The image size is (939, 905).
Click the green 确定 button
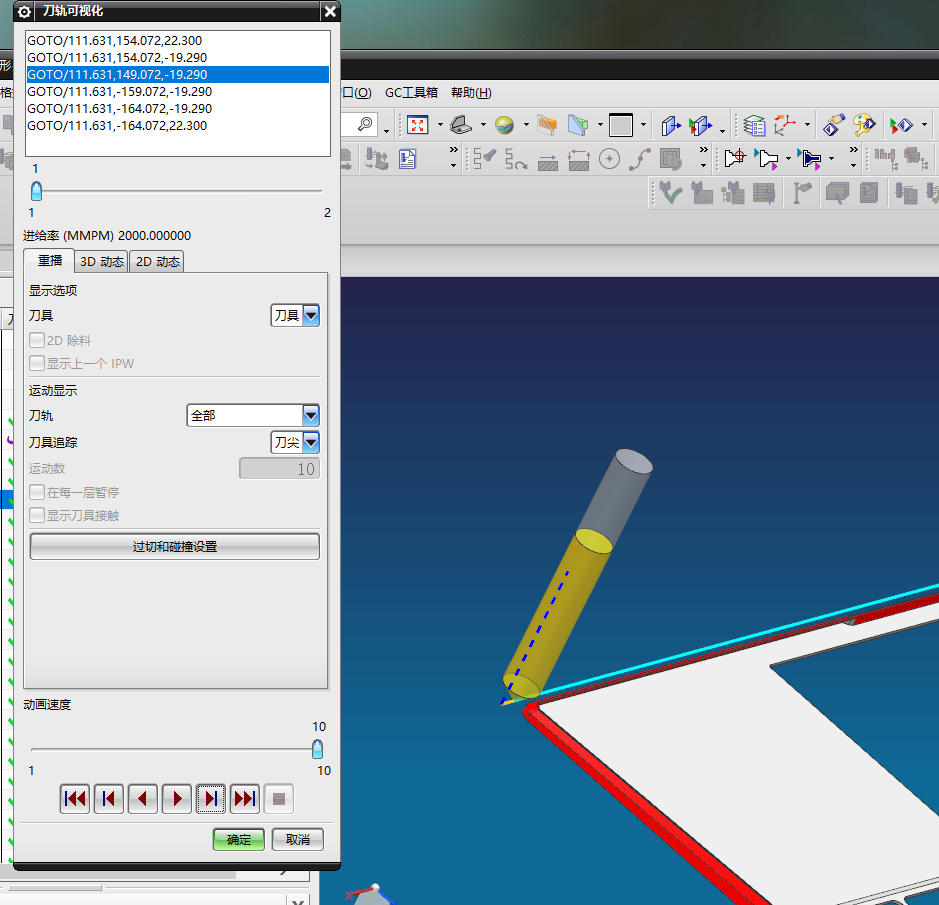(239, 839)
